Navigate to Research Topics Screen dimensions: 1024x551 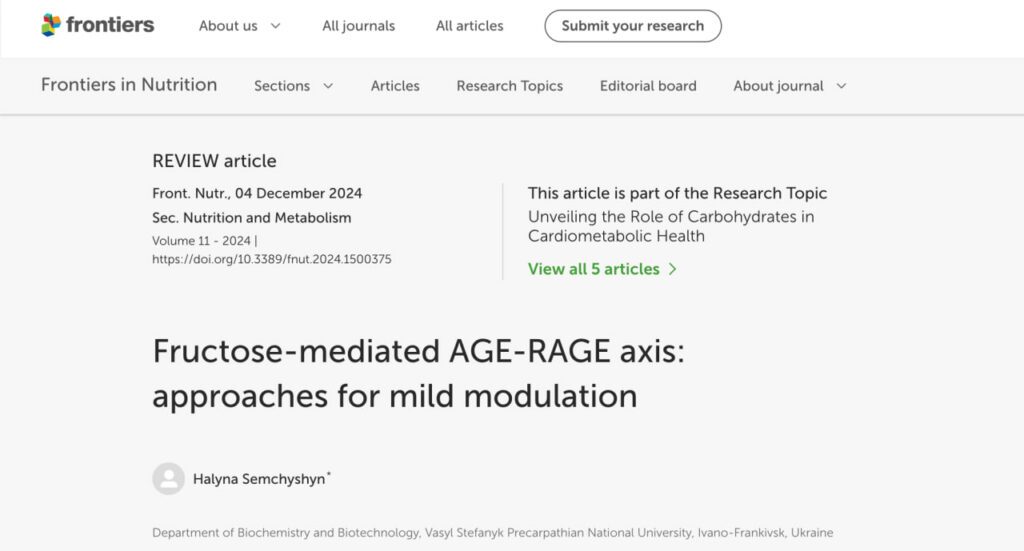point(509,86)
